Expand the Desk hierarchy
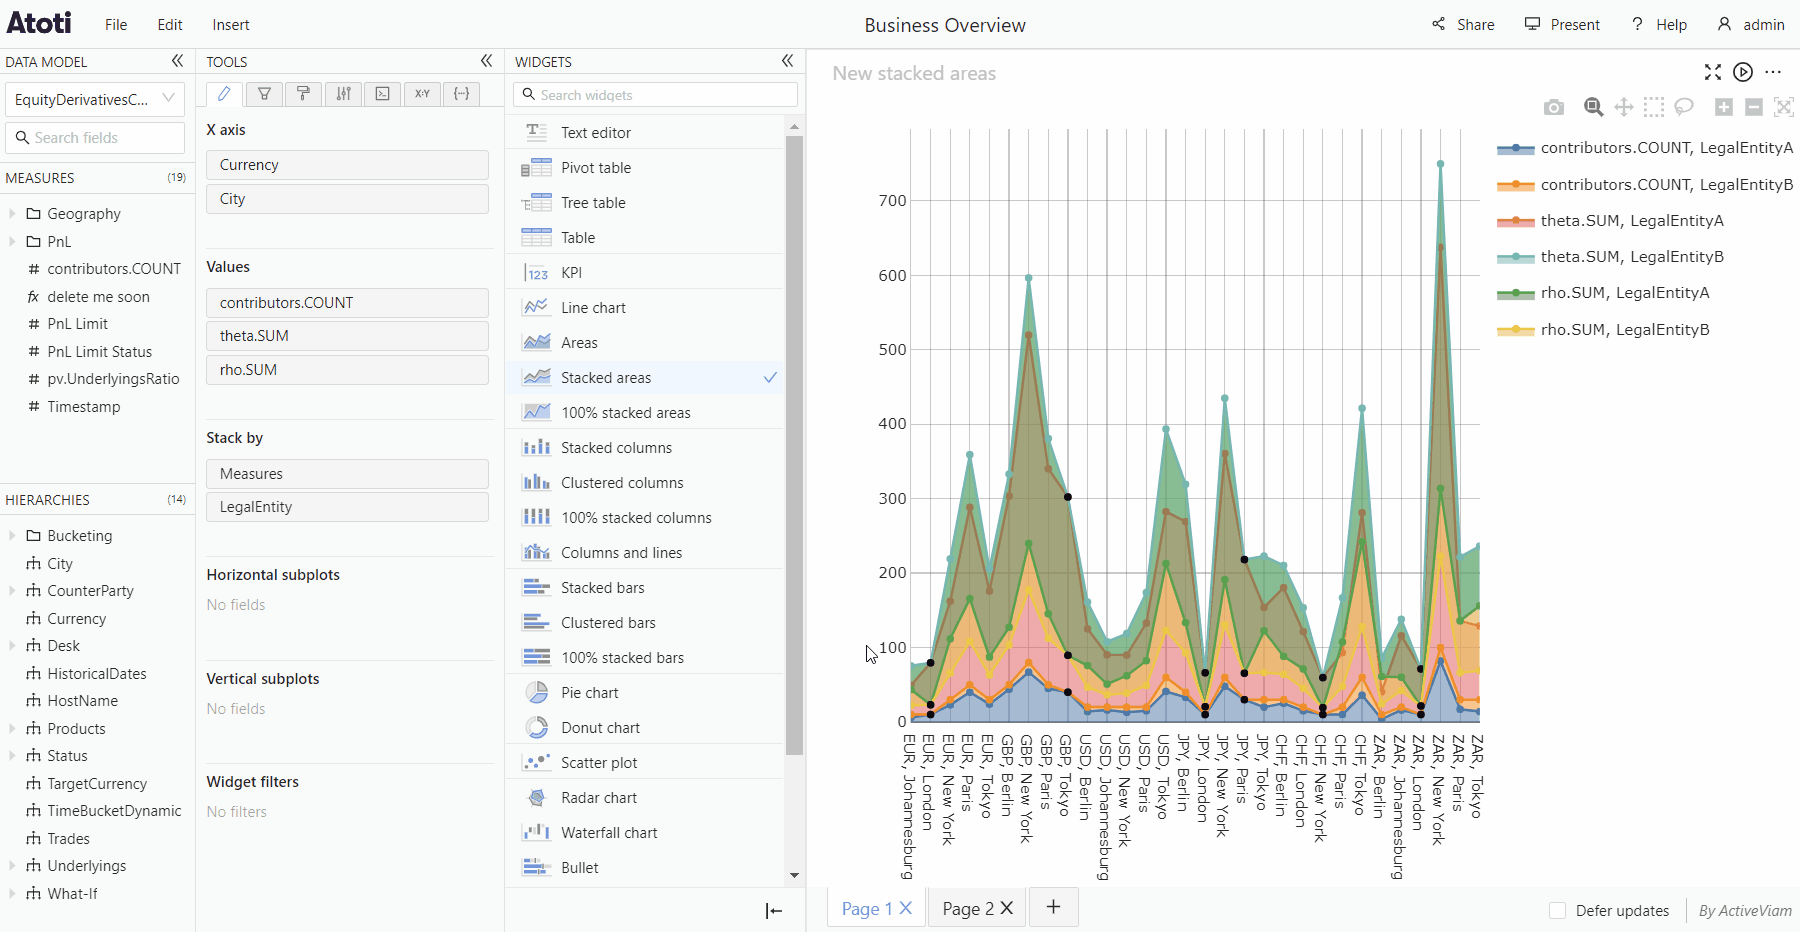The height and width of the screenshot is (932, 1800). 12,645
